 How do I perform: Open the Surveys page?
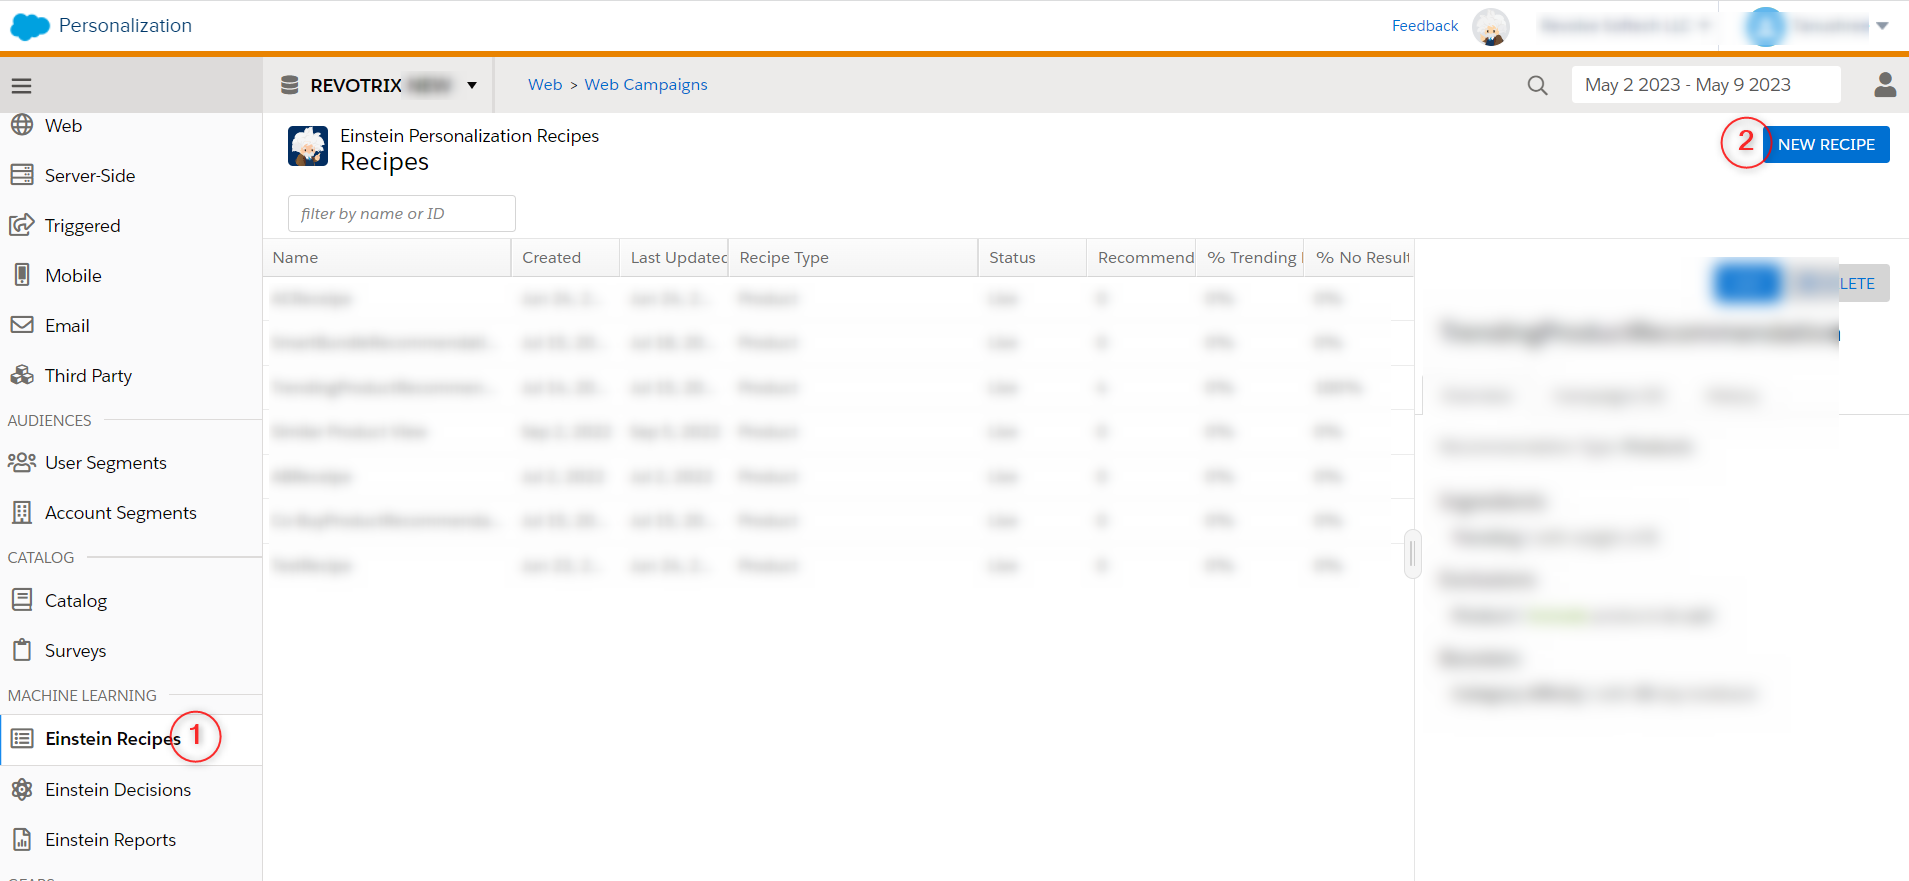(x=75, y=650)
